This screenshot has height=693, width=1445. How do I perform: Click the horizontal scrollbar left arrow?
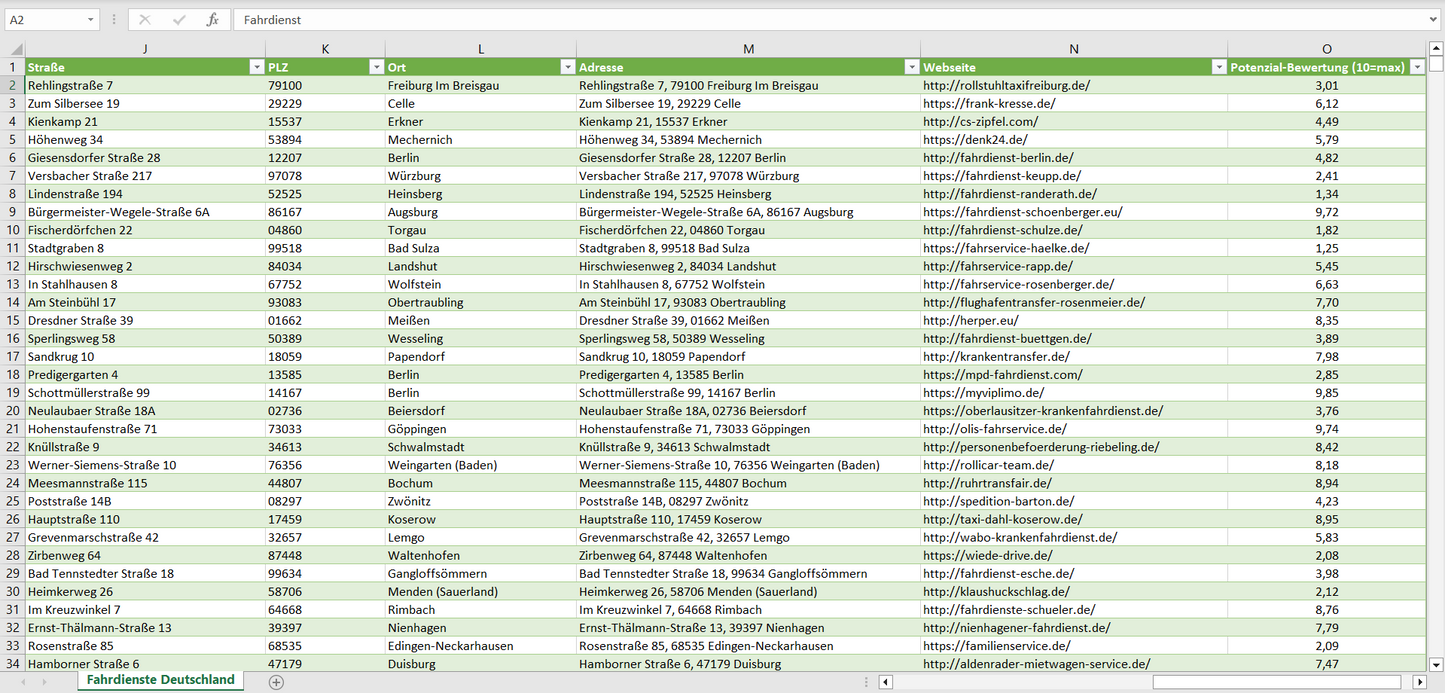coord(885,682)
